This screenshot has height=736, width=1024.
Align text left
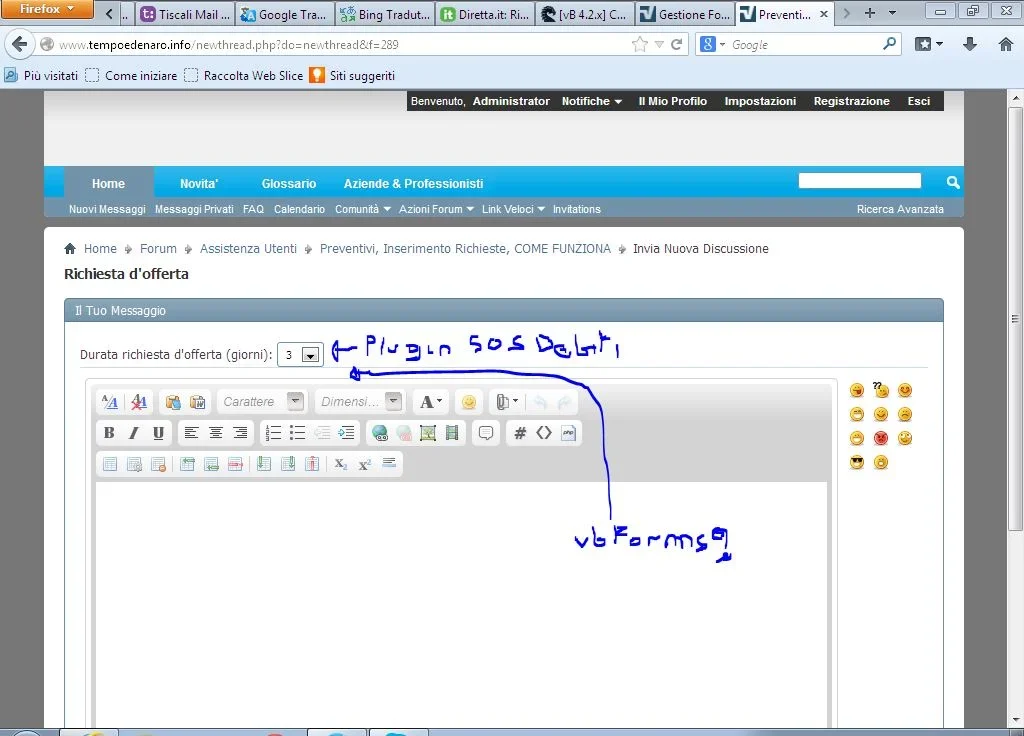(191, 432)
